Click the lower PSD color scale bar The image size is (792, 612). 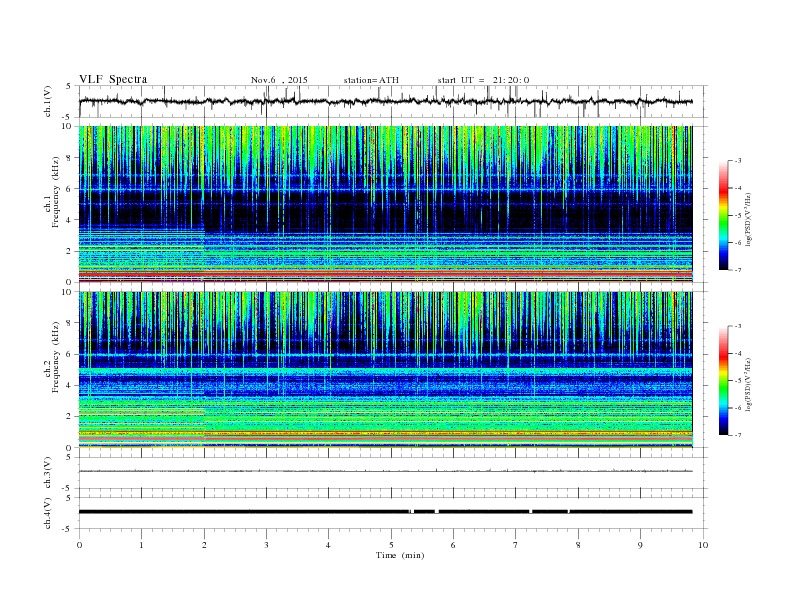tap(724, 381)
